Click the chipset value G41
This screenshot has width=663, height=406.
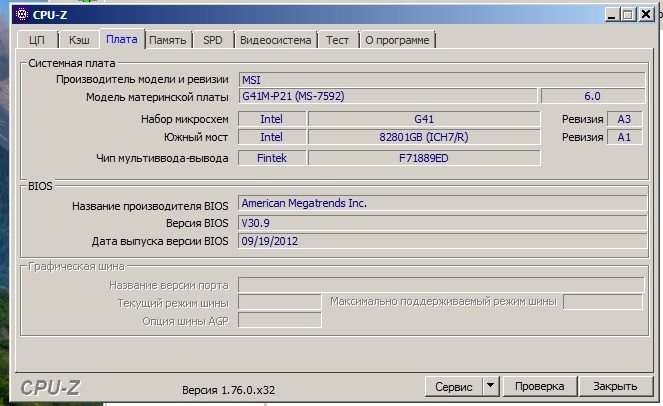[424, 119]
